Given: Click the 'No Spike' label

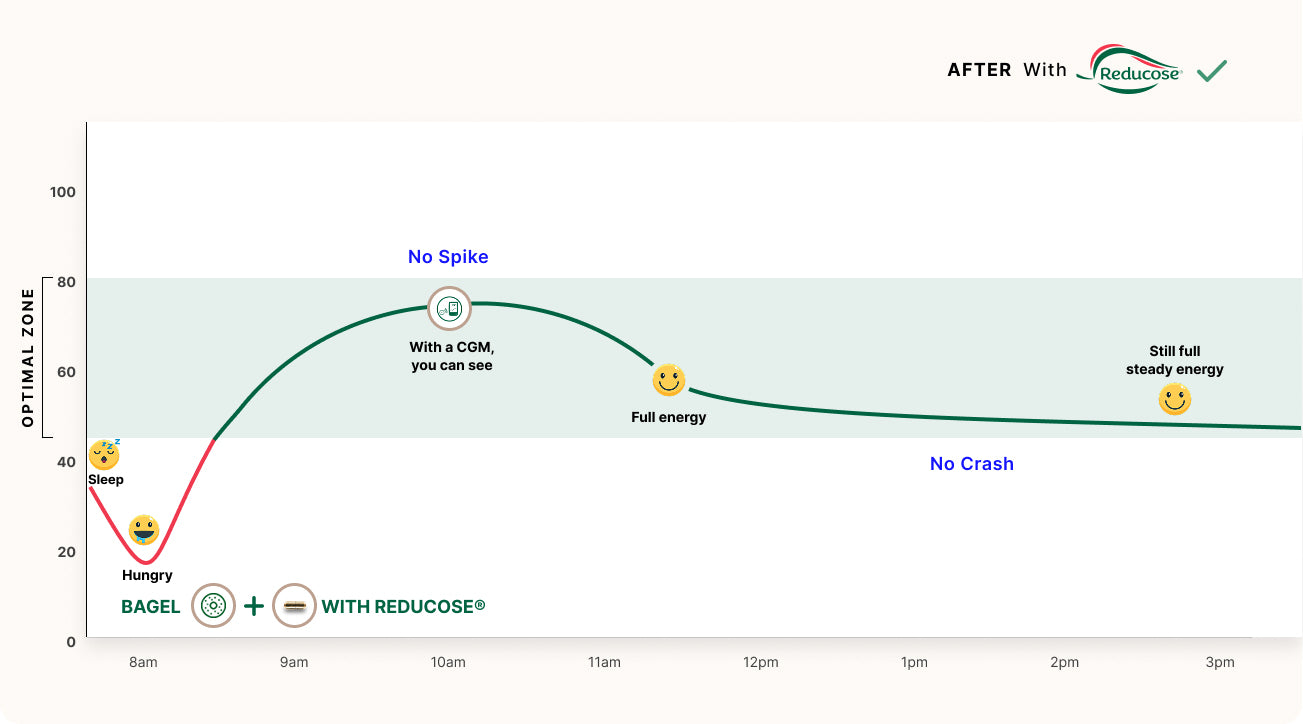Looking at the screenshot, I should pyautogui.click(x=448, y=257).
